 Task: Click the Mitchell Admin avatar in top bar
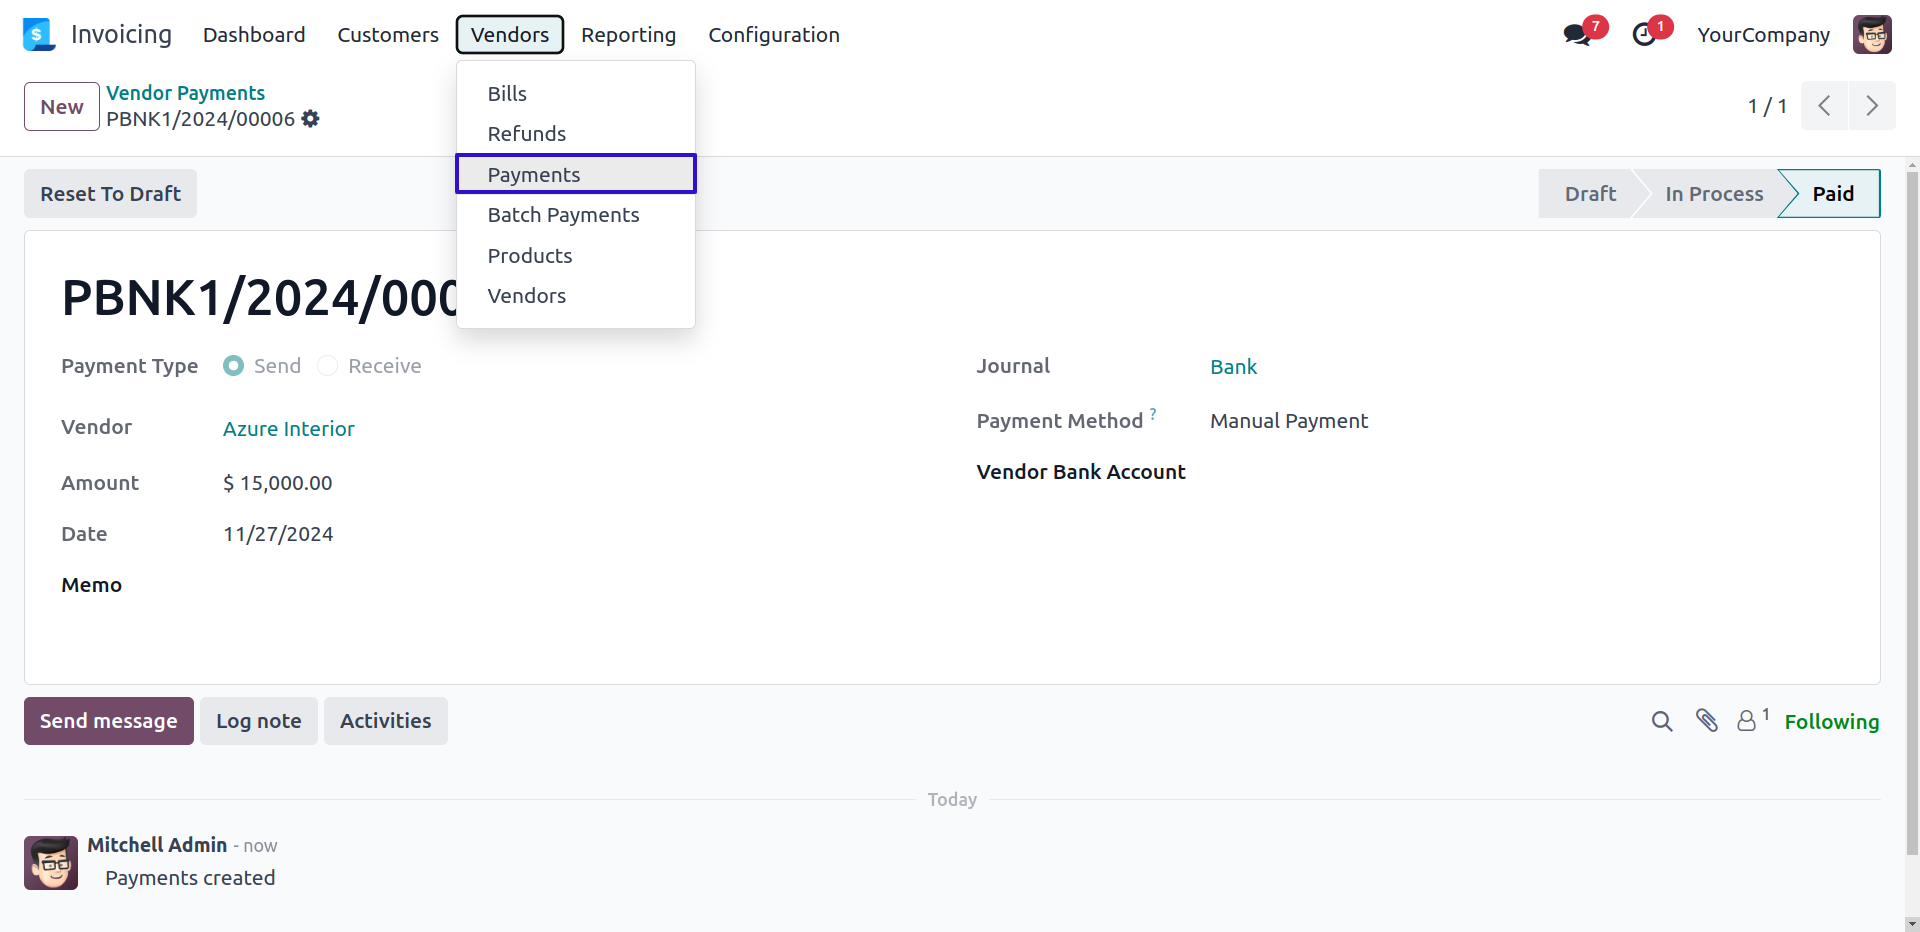click(1872, 35)
